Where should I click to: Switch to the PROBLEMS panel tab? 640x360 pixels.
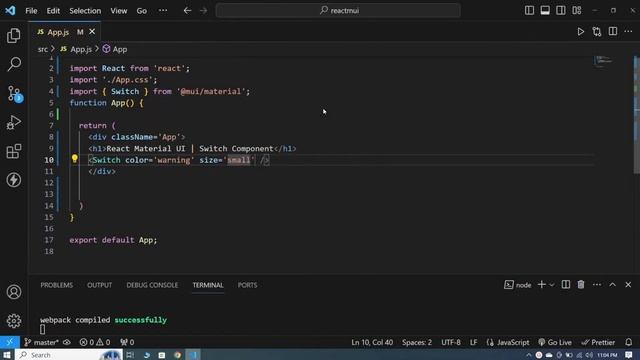coord(57,285)
